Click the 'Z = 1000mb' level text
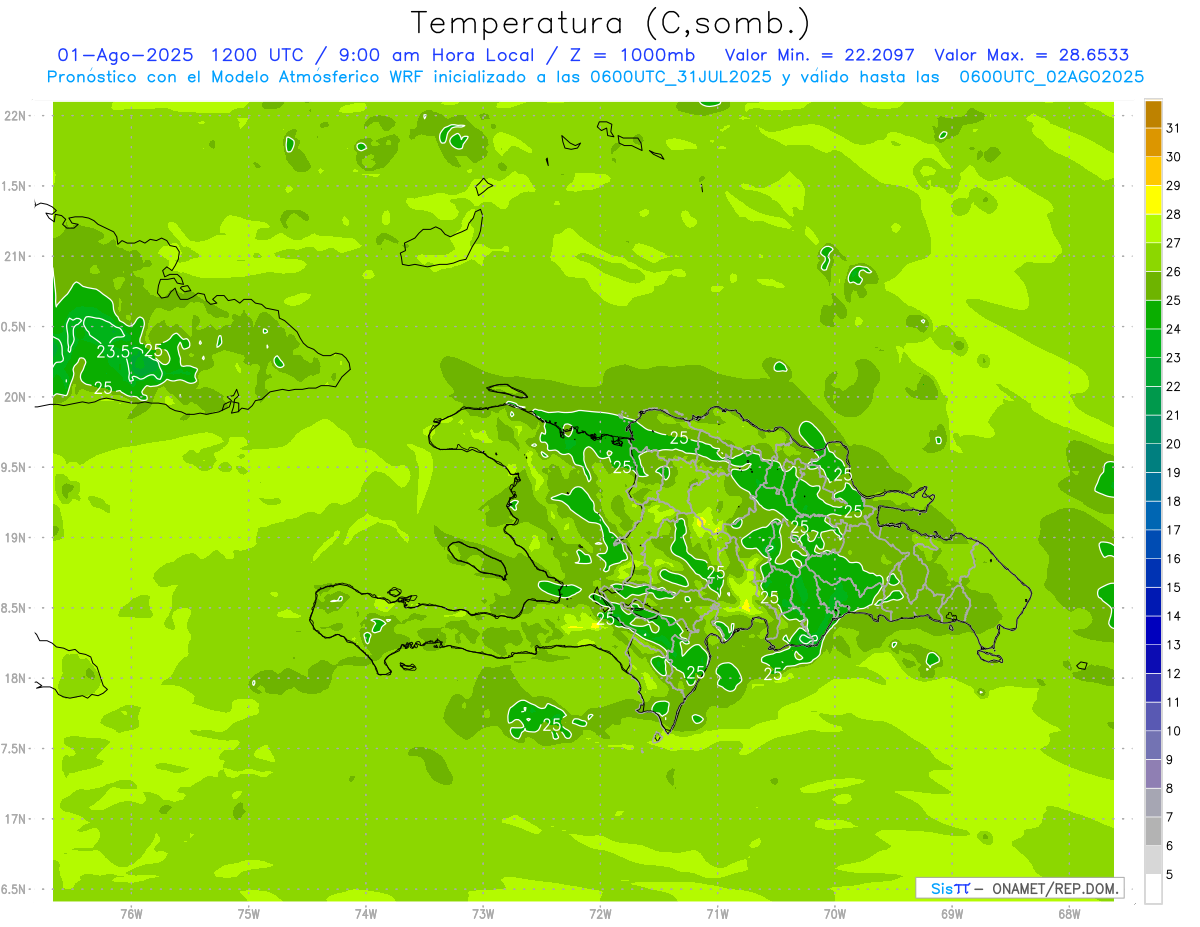This screenshot has height=927, width=1200. tap(639, 55)
